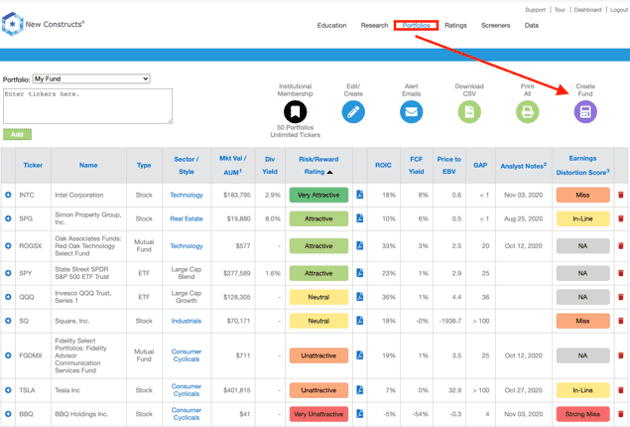
Task: Open the PDF report for SQ
Action: tap(360, 321)
